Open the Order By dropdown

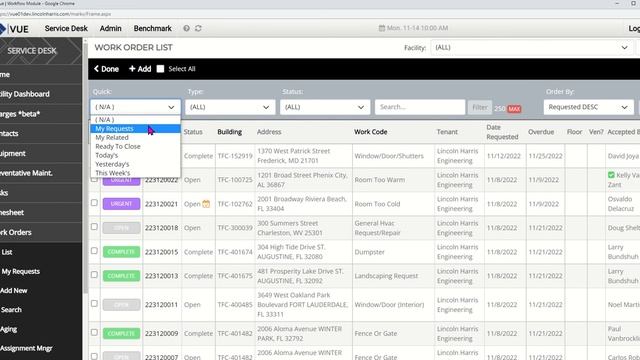pos(589,107)
